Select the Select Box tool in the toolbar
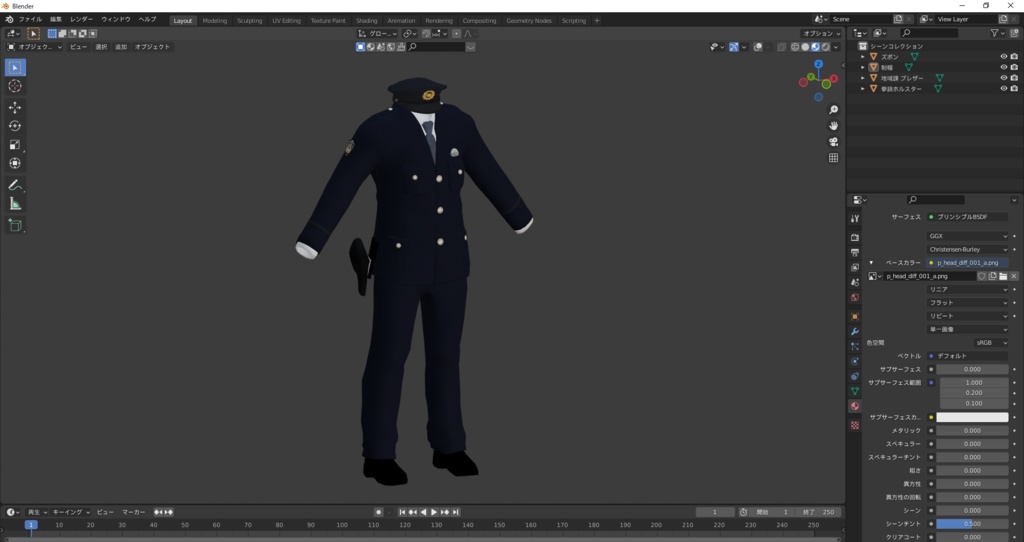1024x542 pixels. click(x=15, y=67)
